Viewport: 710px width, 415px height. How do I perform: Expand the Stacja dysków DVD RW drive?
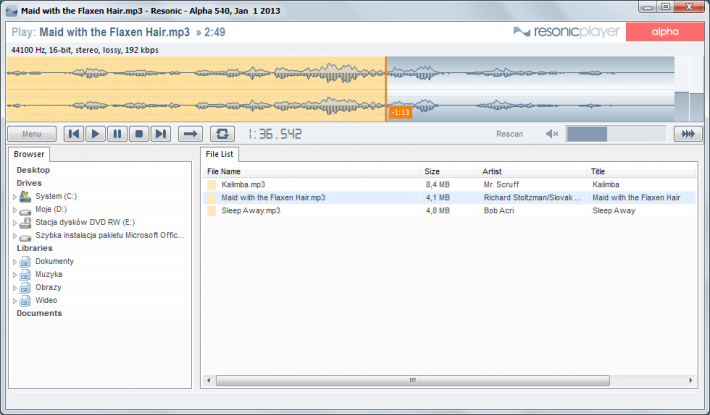[x=14, y=223]
